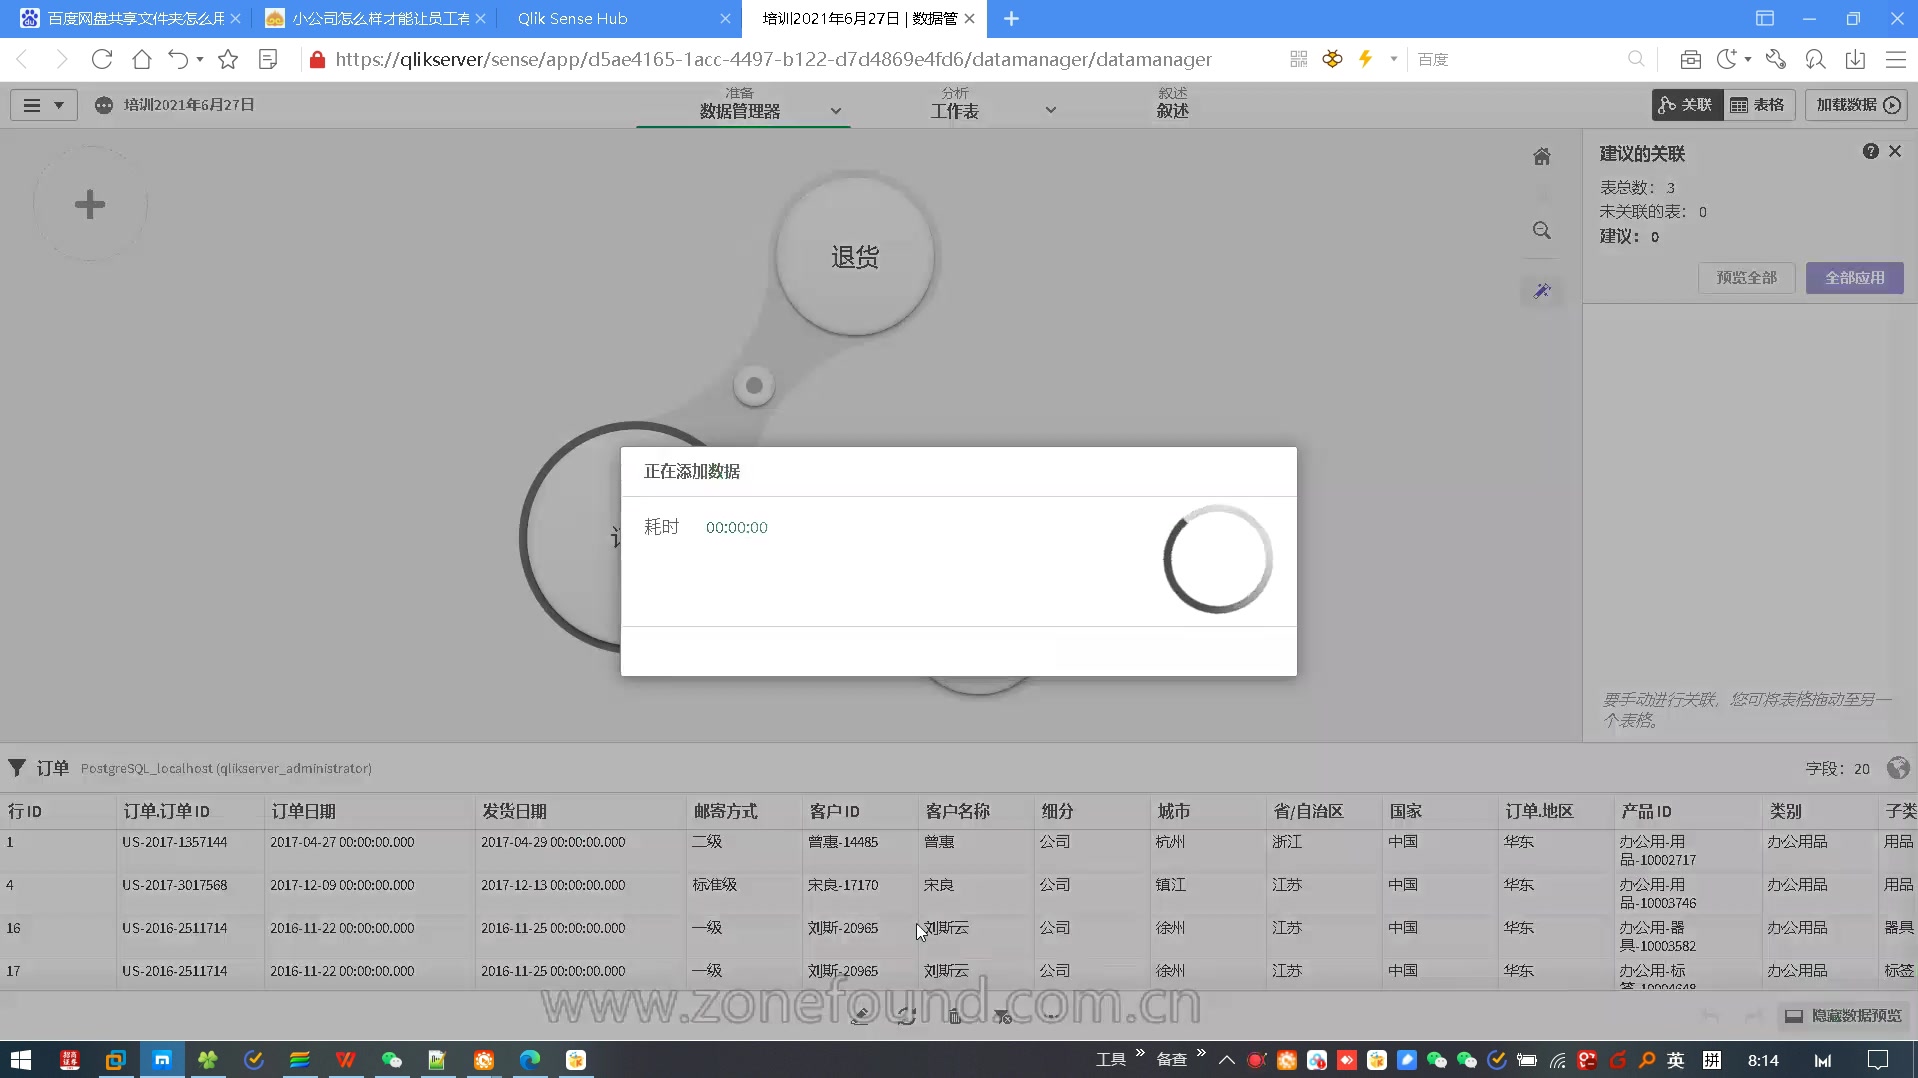Click the browser reload icon

pyautogui.click(x=102, y=59)
